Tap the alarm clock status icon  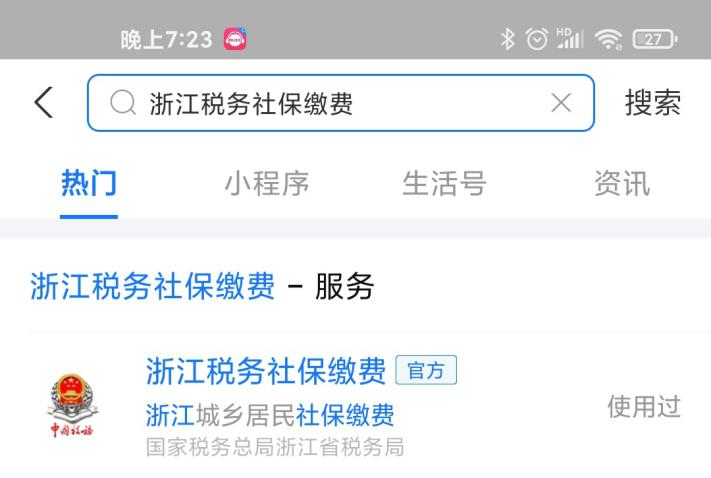pos(537,39)
